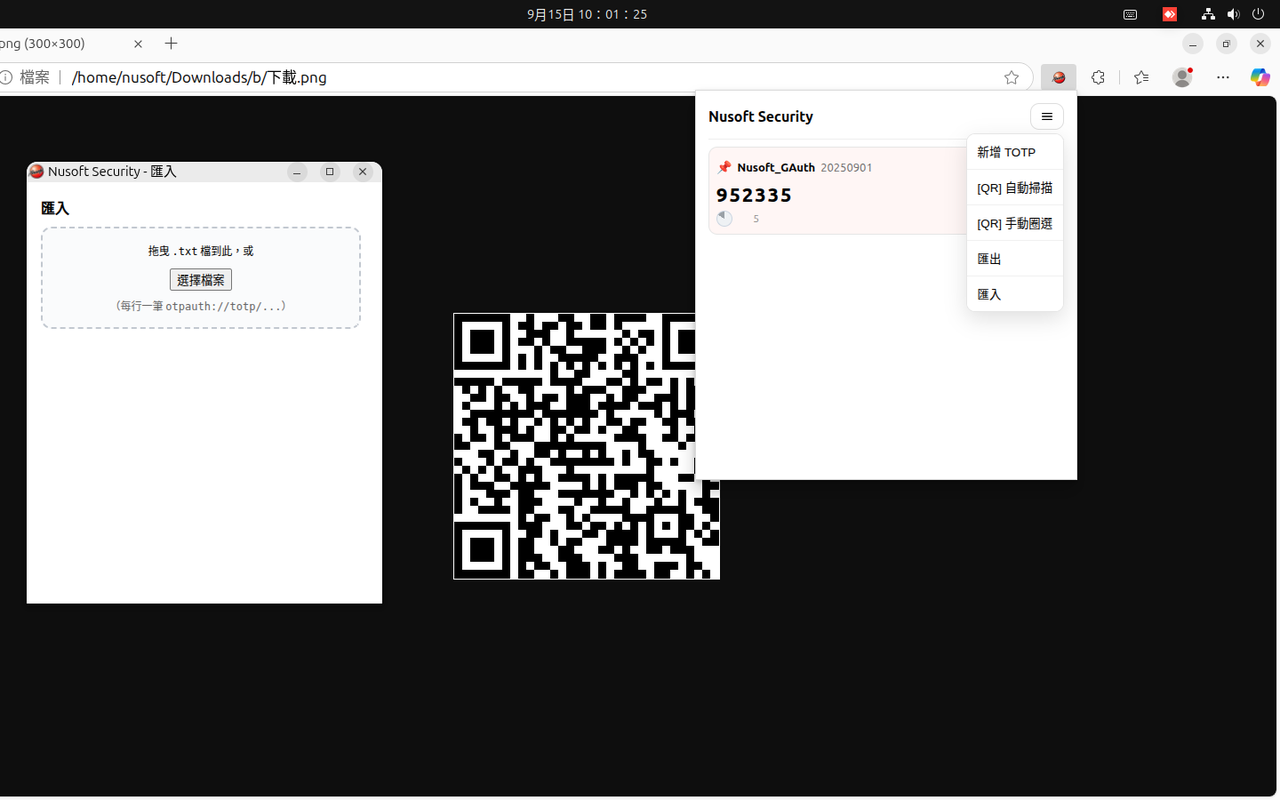Choose [QR] 自動掃描 from the menu
The width and height of the screenshot is (1280, 800).
coord(1014,188)
